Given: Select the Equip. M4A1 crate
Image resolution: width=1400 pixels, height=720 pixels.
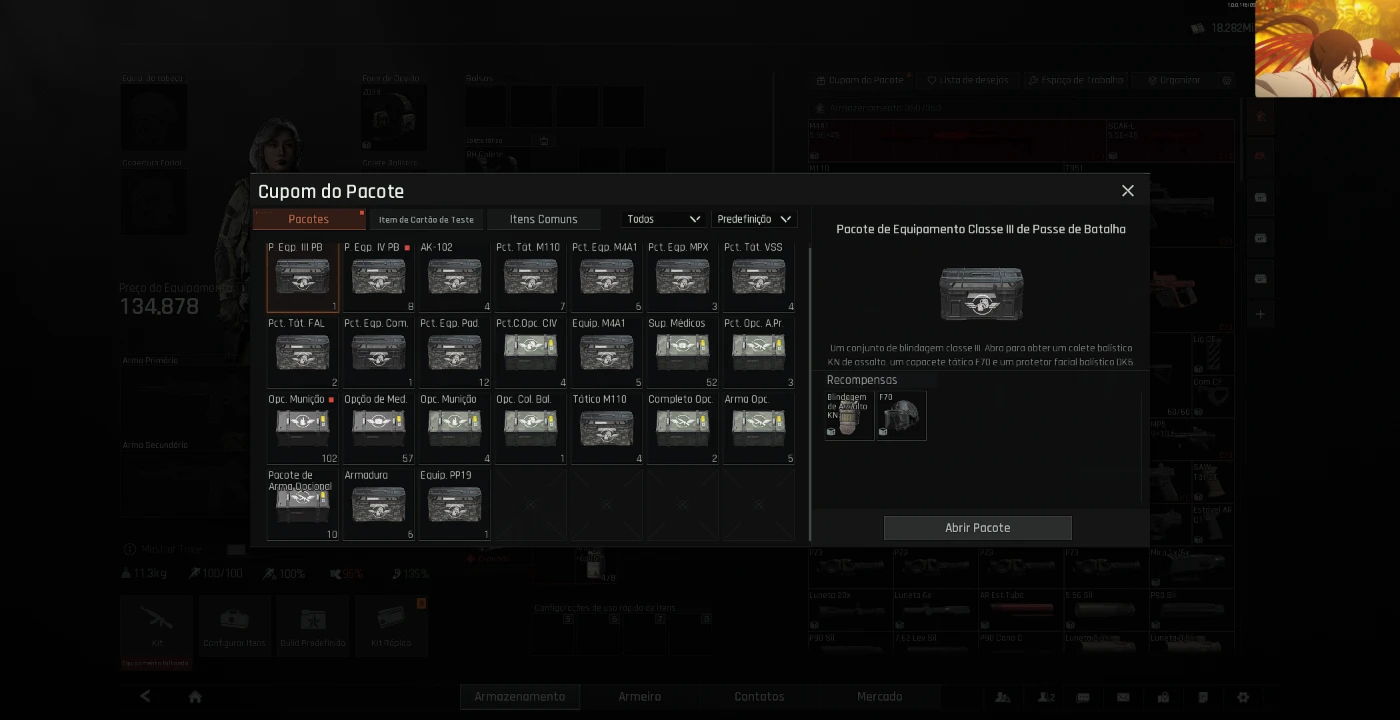Looking at the screenshot, I should (607, 353).
